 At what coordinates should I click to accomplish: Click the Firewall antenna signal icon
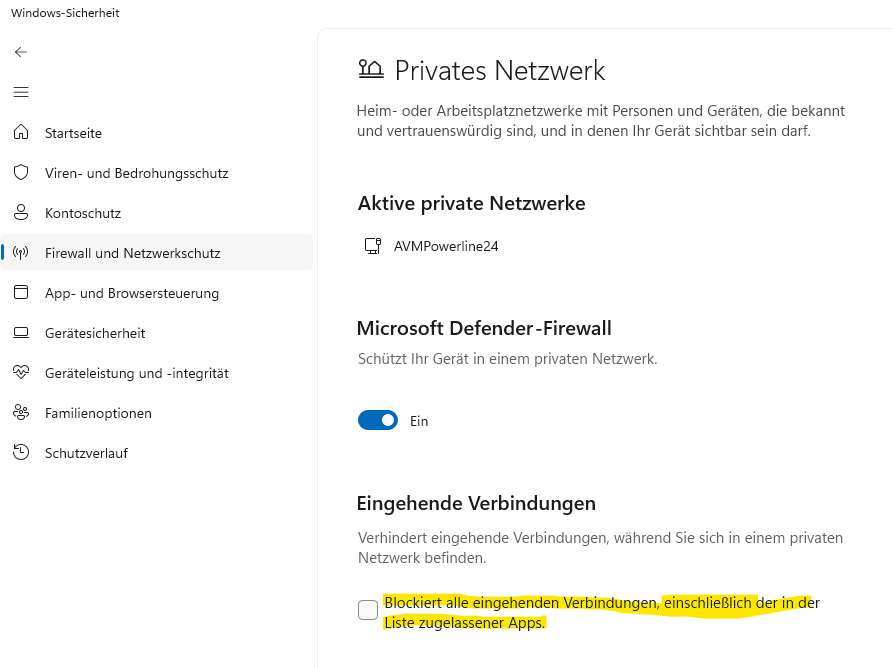click(21, 253)
